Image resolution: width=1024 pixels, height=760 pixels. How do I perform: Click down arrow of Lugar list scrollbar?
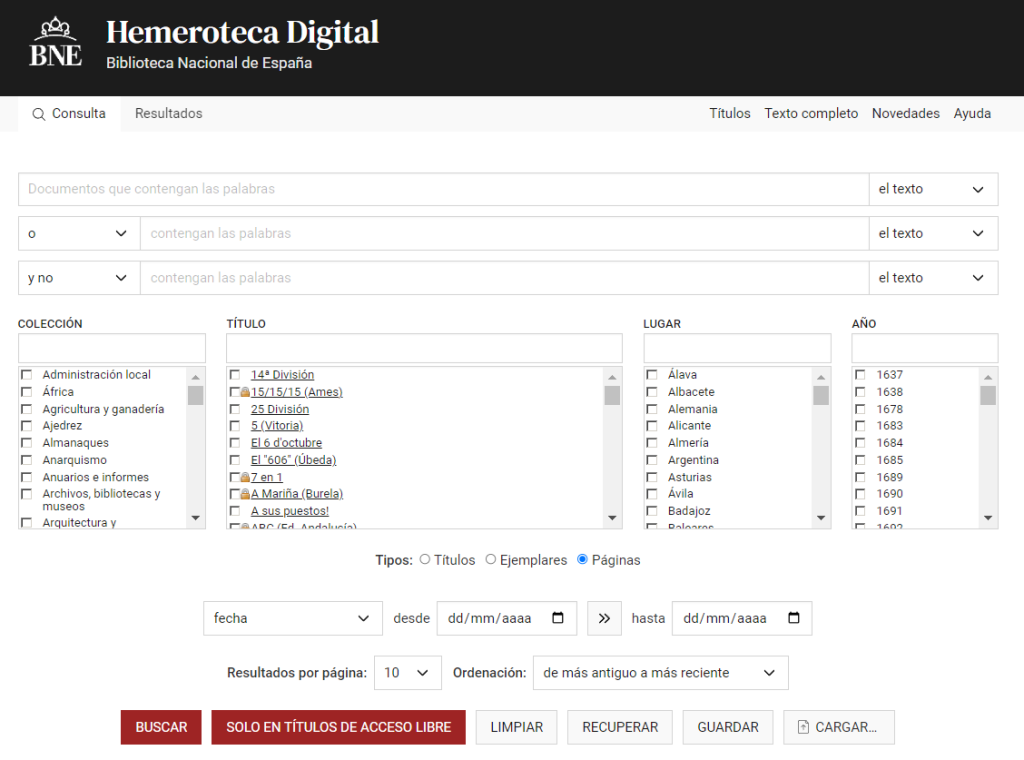pos(821,518)
